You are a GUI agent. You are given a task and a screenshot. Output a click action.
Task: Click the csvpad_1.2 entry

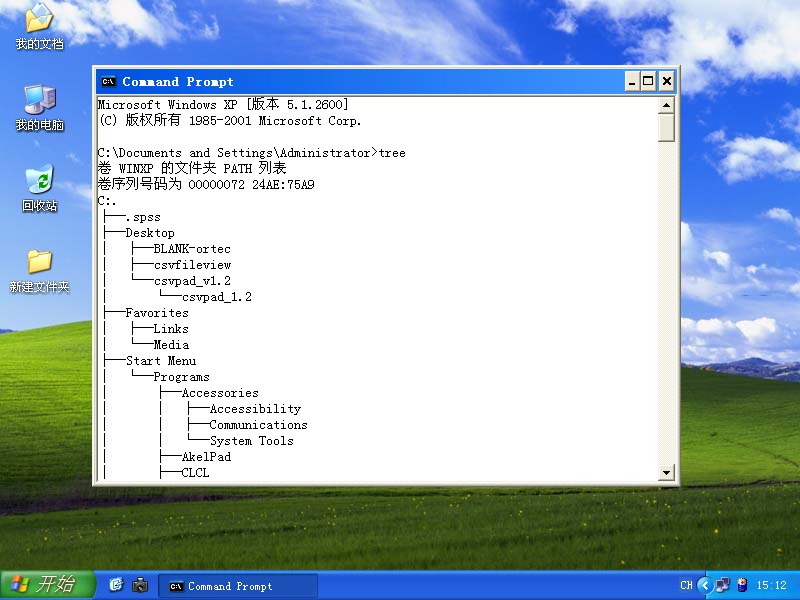tap(217, 297)
